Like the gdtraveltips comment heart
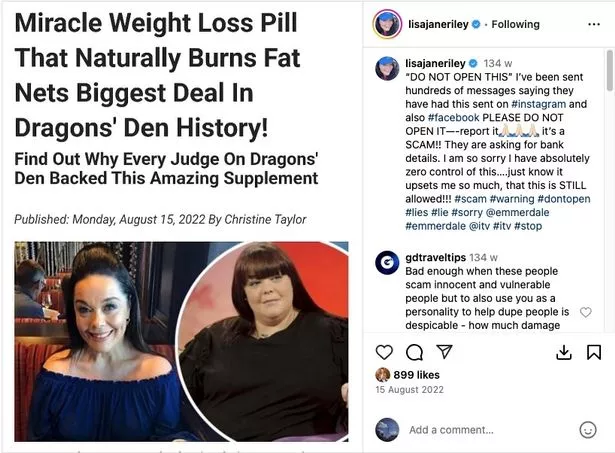The image size is (615, 453). 586,312
